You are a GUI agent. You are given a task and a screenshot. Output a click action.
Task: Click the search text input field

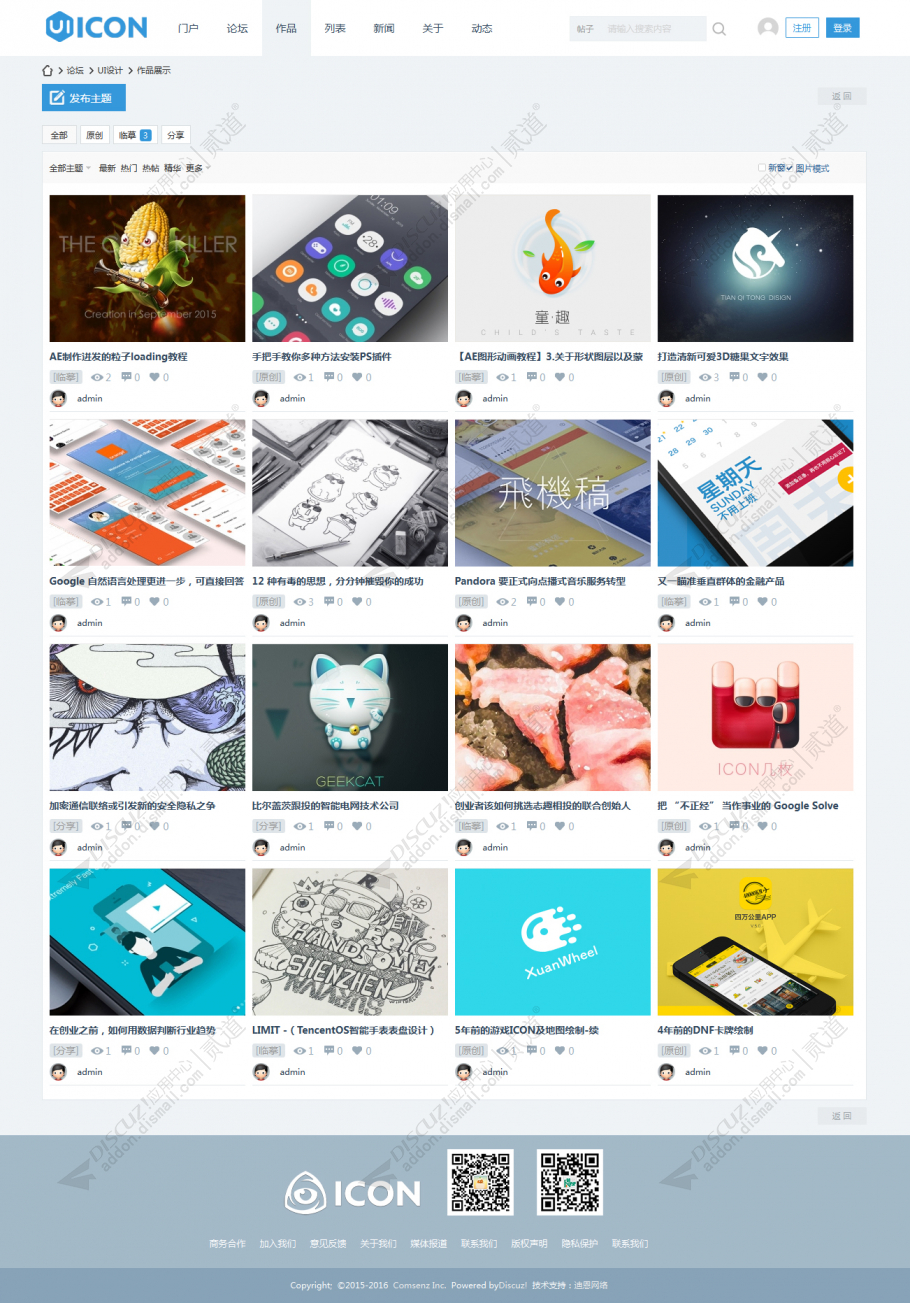(654, 29)
